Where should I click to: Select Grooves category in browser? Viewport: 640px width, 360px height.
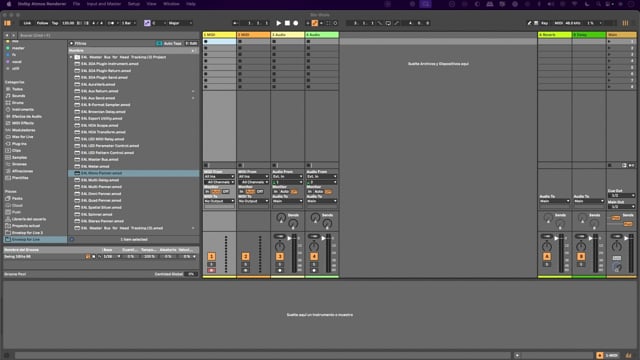(19, 164)
